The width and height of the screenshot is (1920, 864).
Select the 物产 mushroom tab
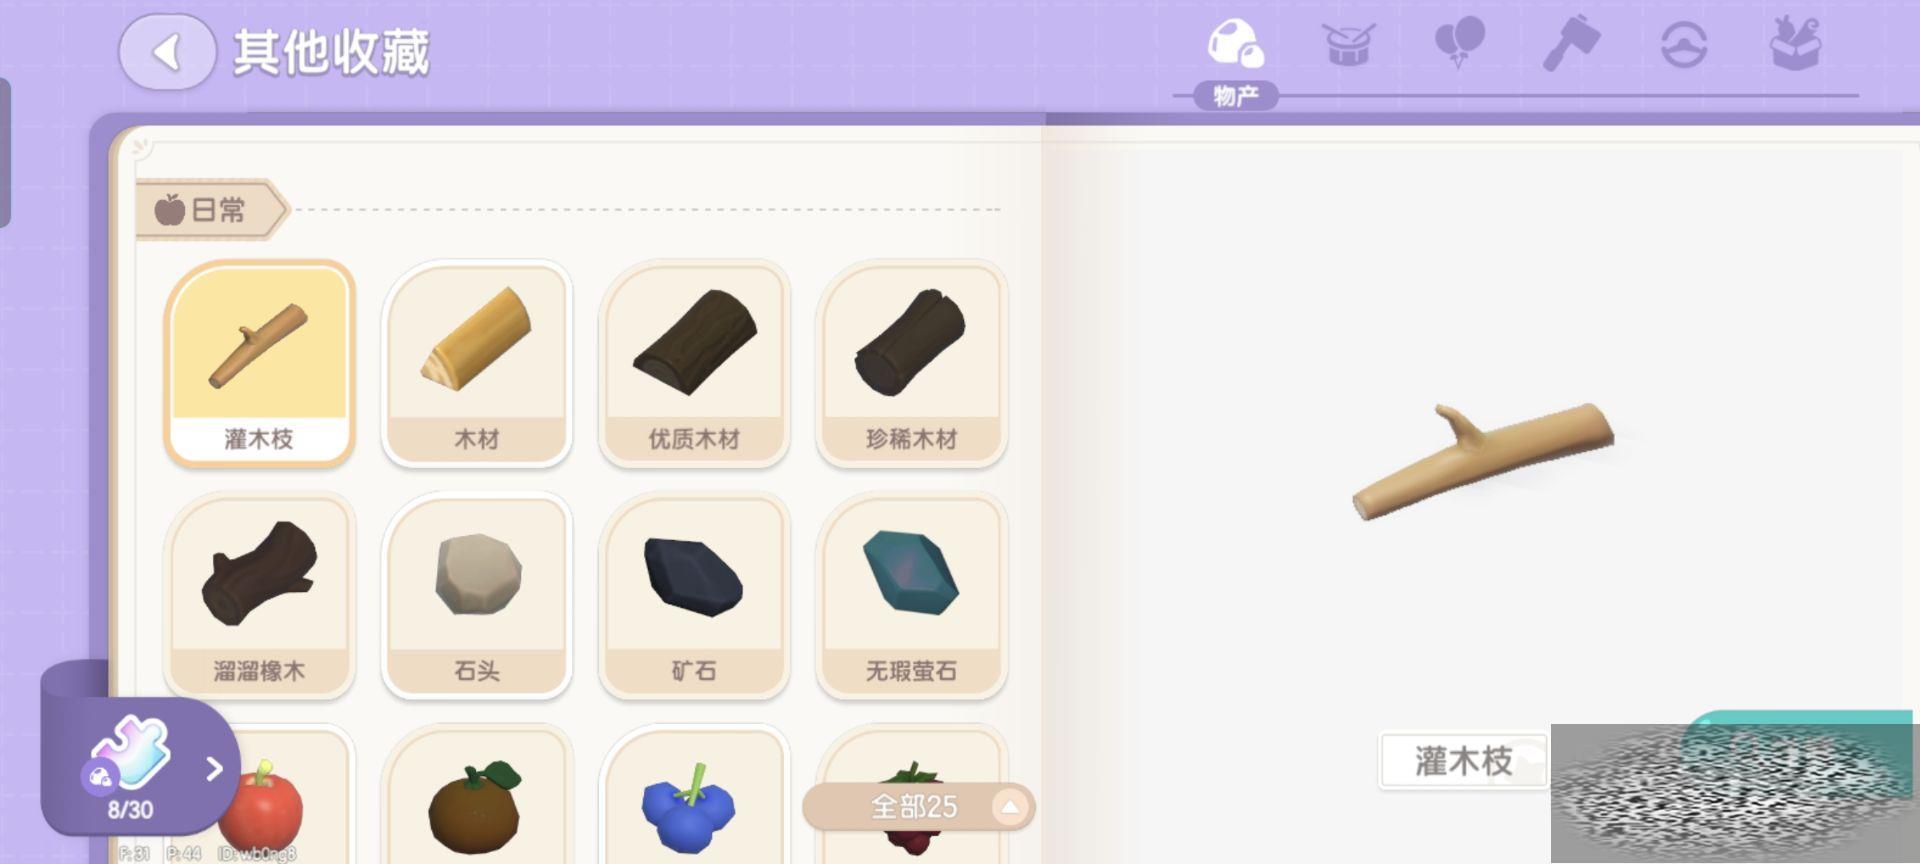(1236, 60)
